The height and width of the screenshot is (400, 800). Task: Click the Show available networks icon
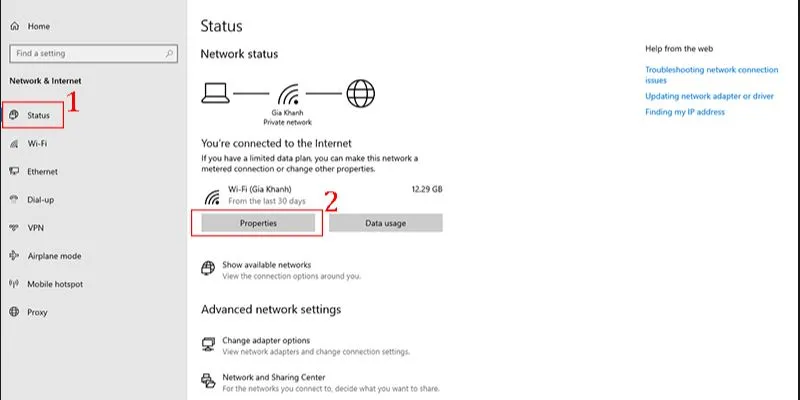(x=208, y=269)
